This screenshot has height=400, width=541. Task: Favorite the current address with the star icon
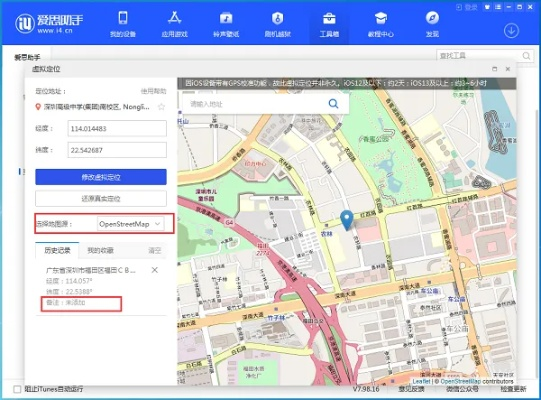[161, 107]
